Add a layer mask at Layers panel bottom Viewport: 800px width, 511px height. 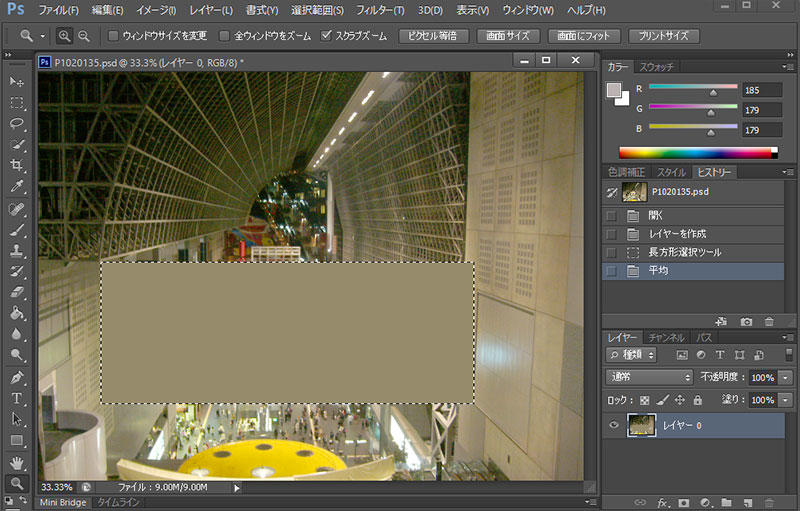(x=684, y=503)
